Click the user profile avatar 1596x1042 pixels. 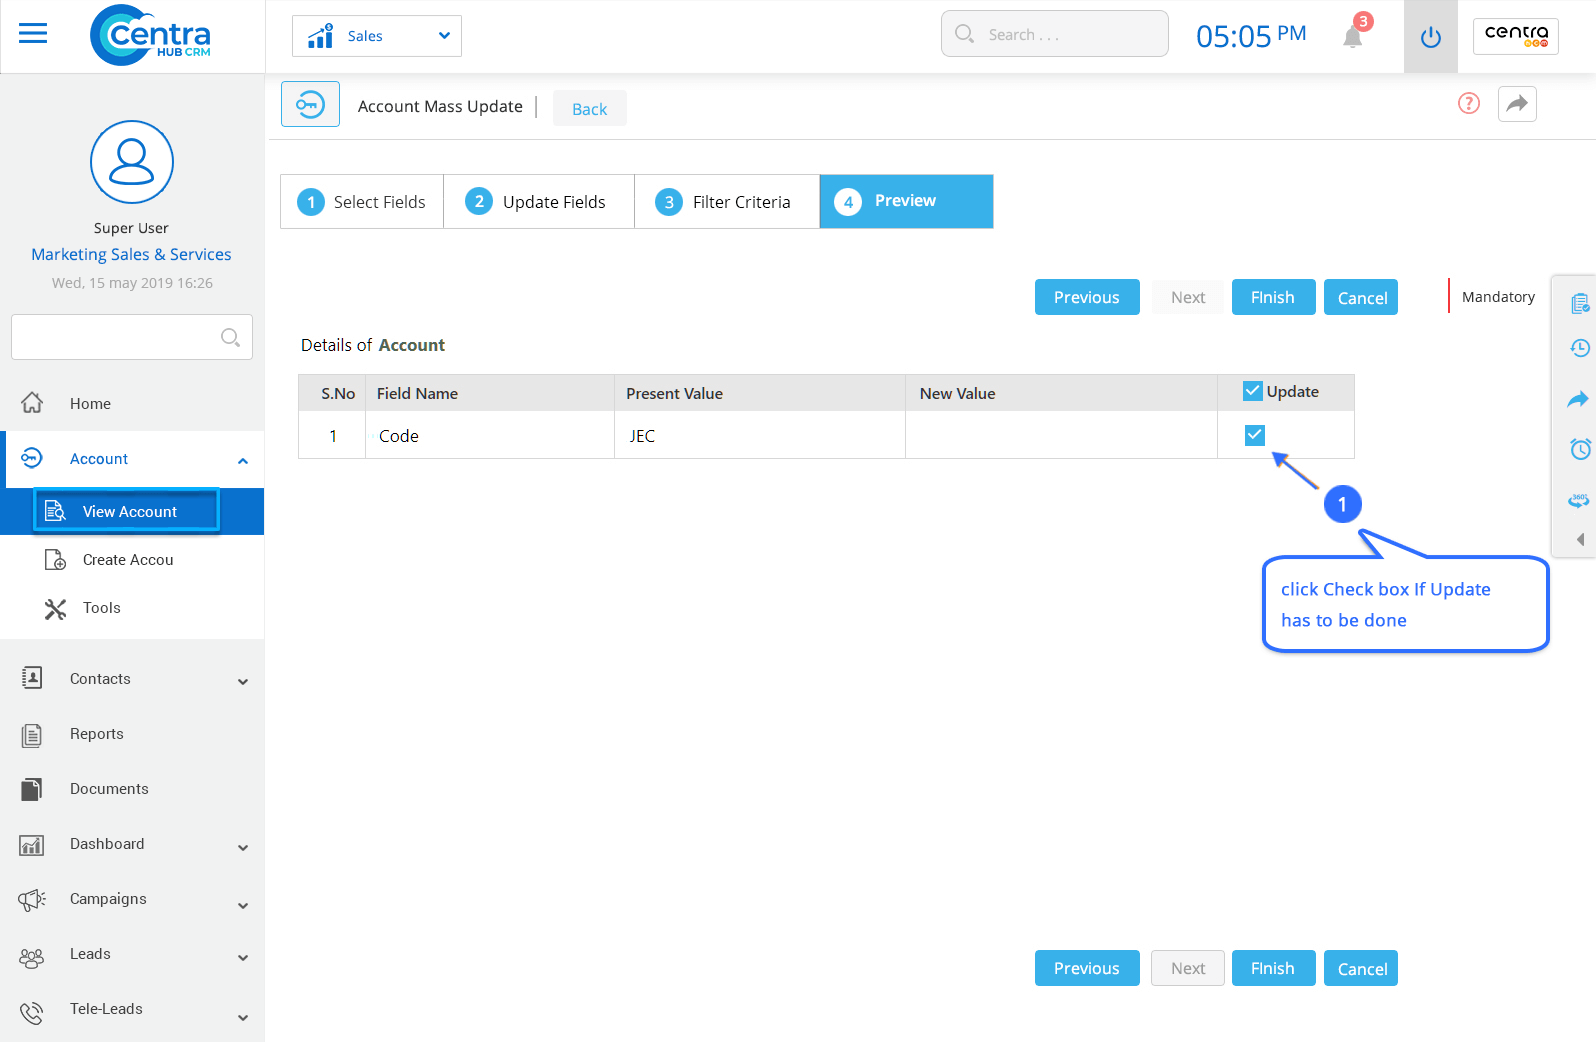tap(132, 162)
